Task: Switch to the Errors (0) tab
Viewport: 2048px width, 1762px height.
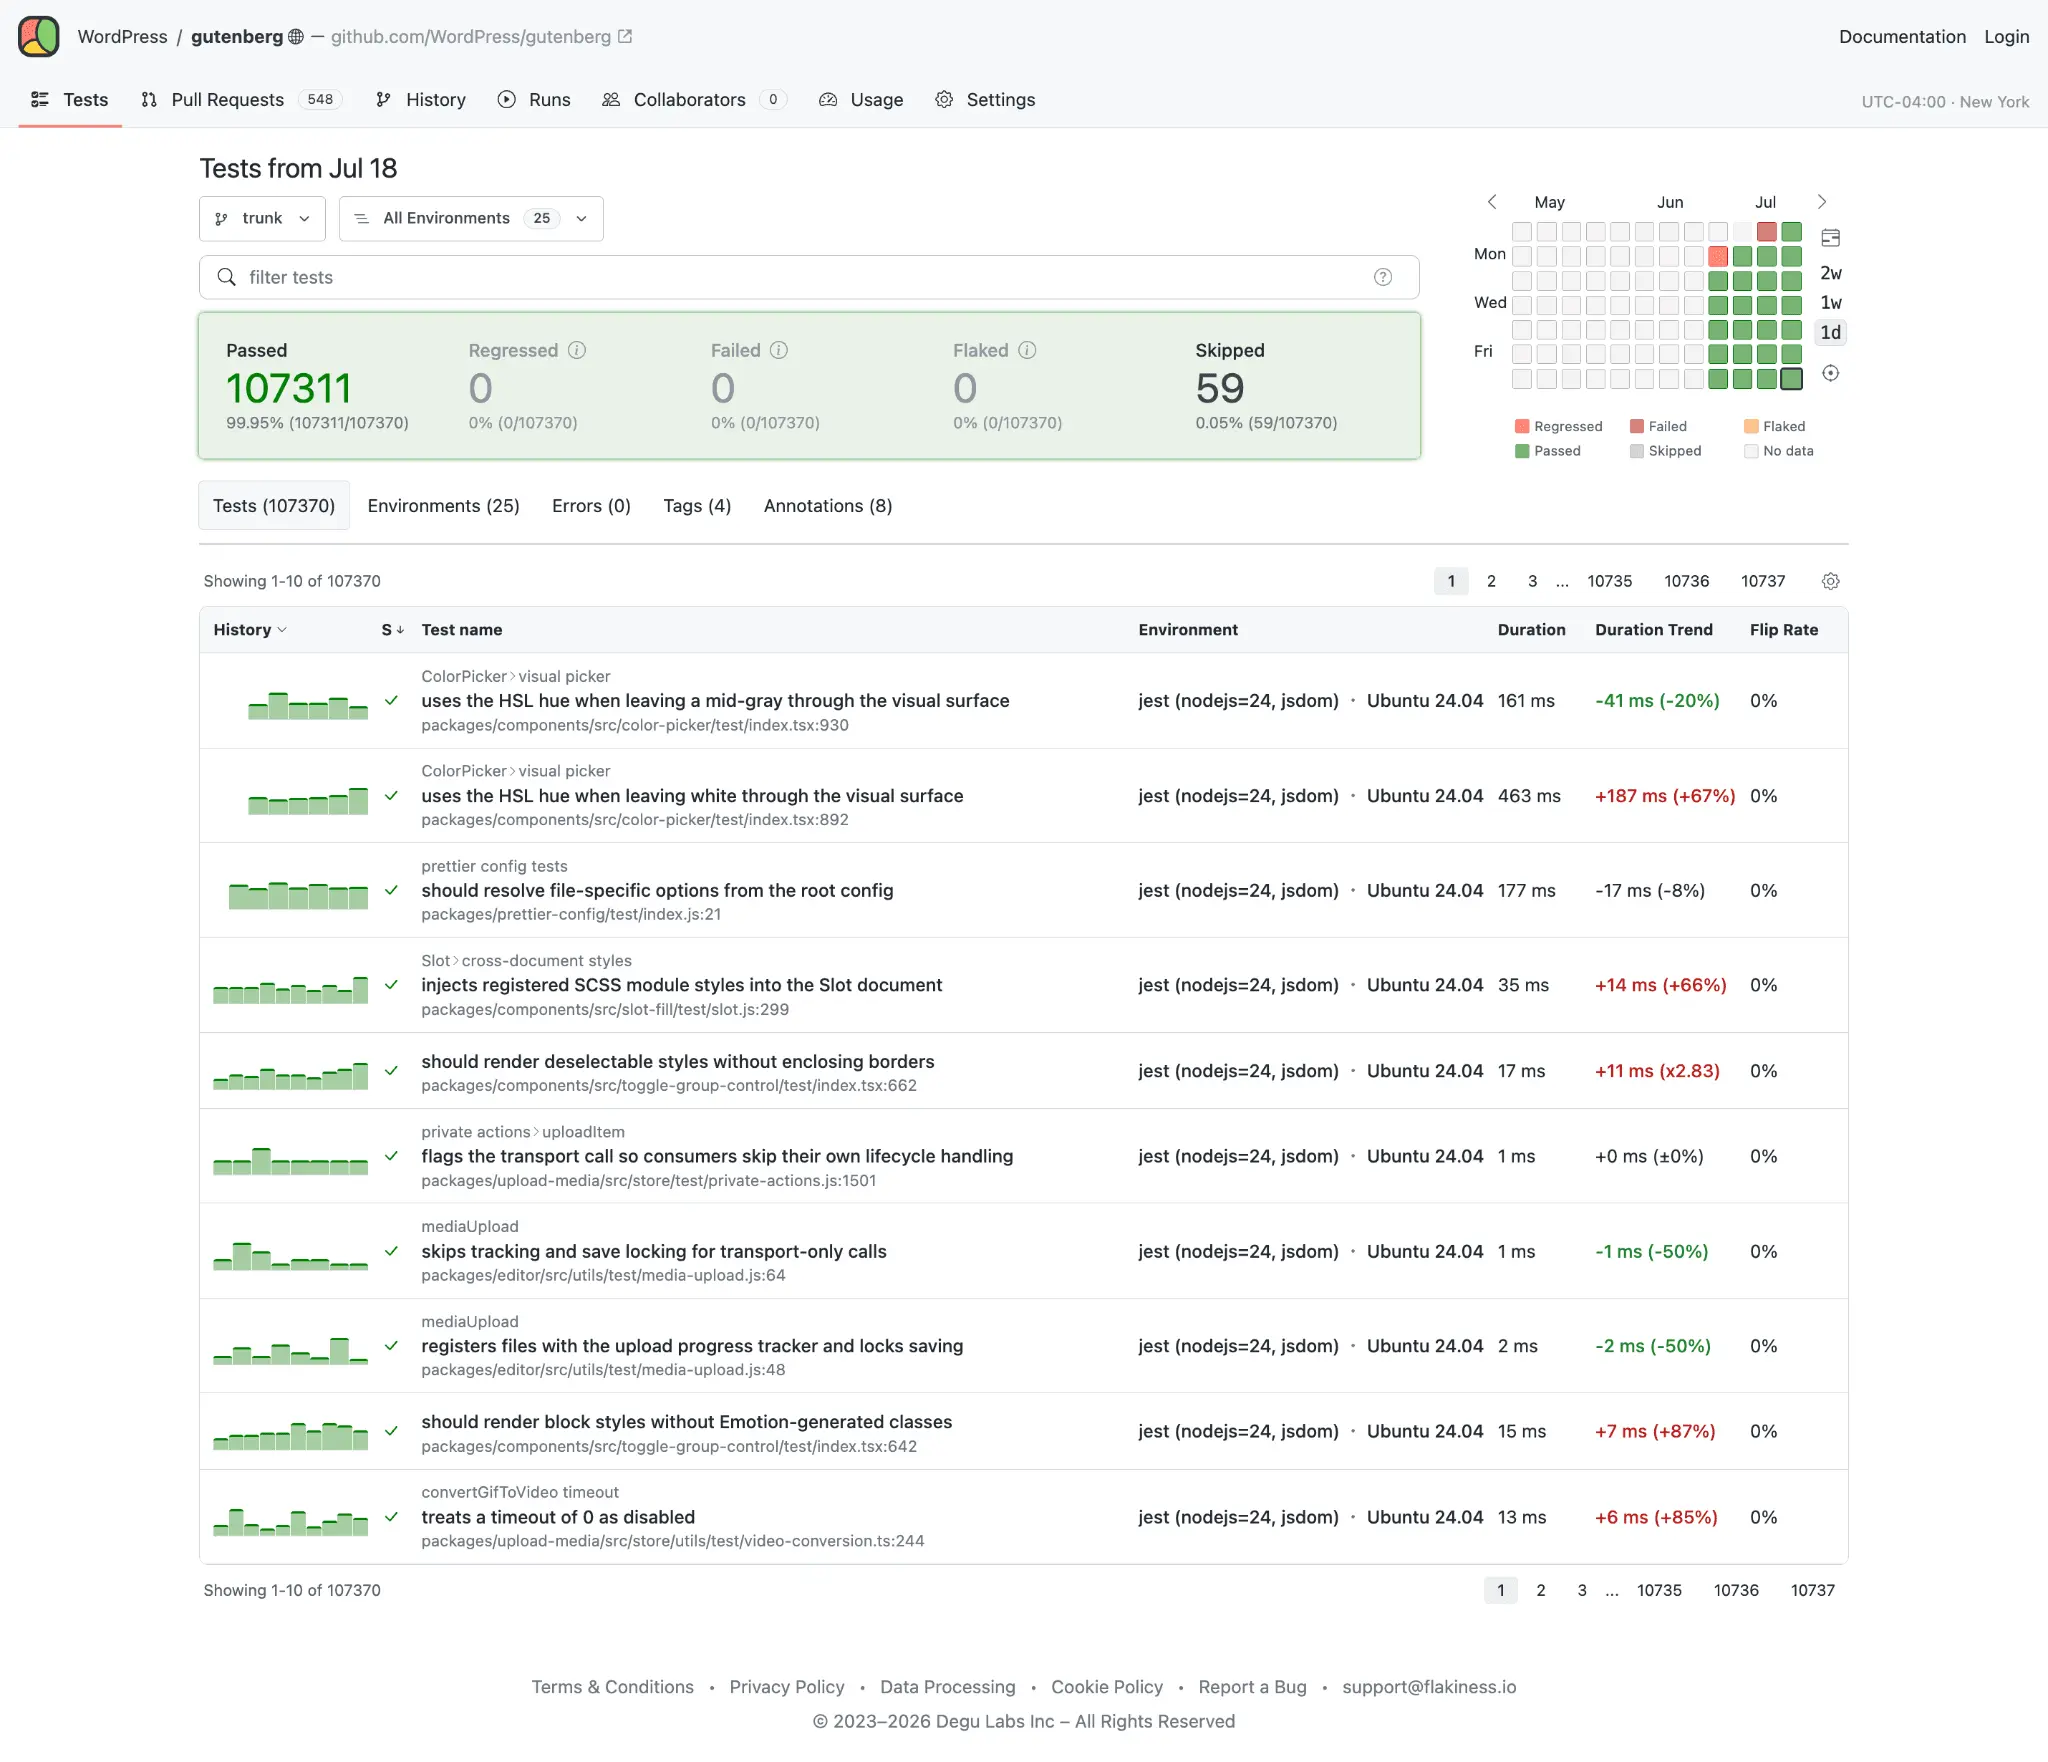Action: coord(591,506)
